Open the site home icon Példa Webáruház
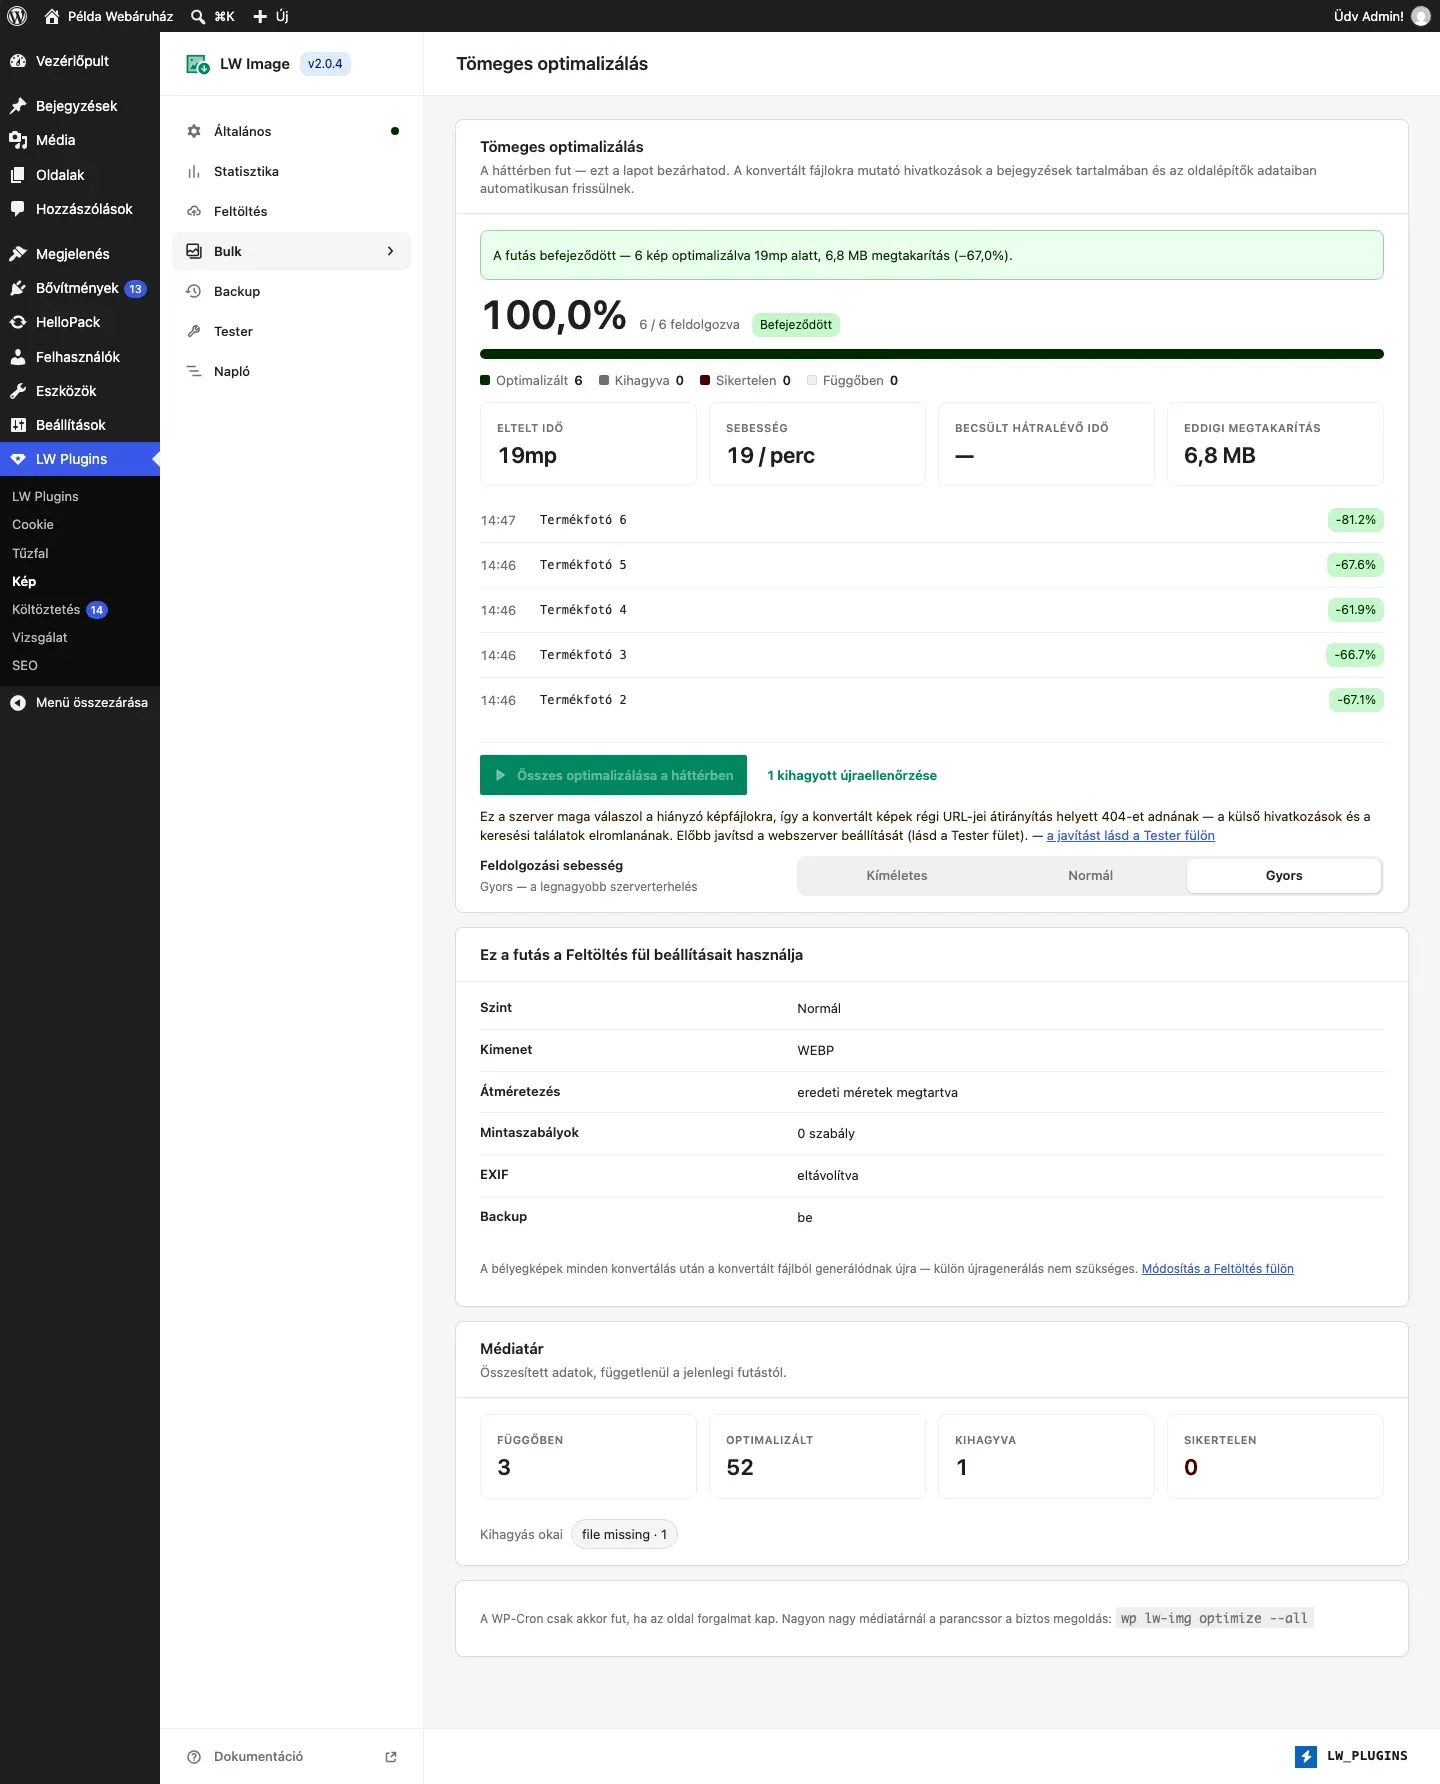 52,16
